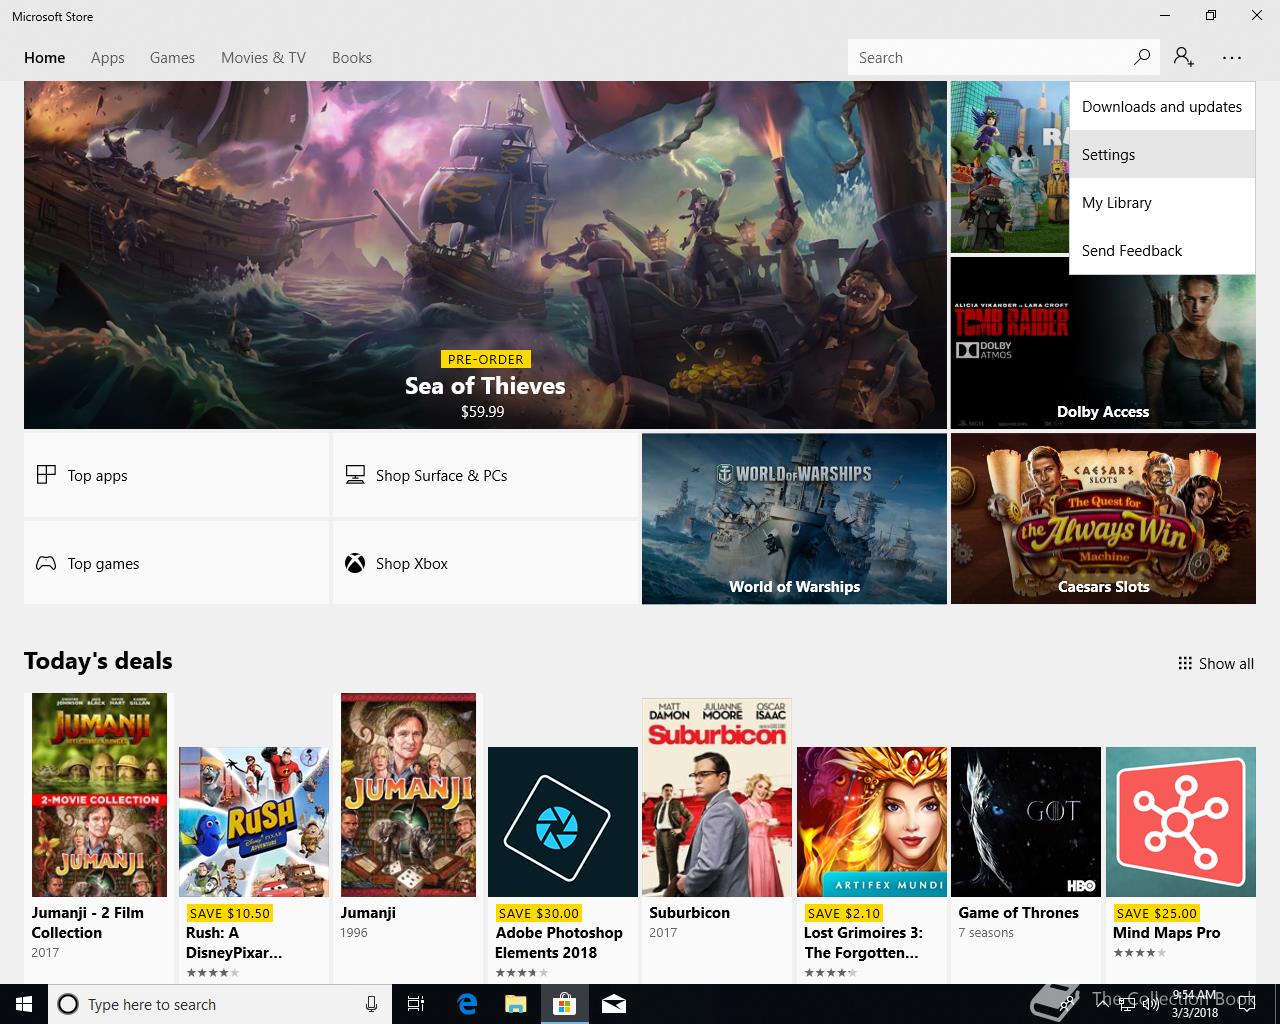Open the Mind Maps Pro app icon

(x=1181, y=822)
